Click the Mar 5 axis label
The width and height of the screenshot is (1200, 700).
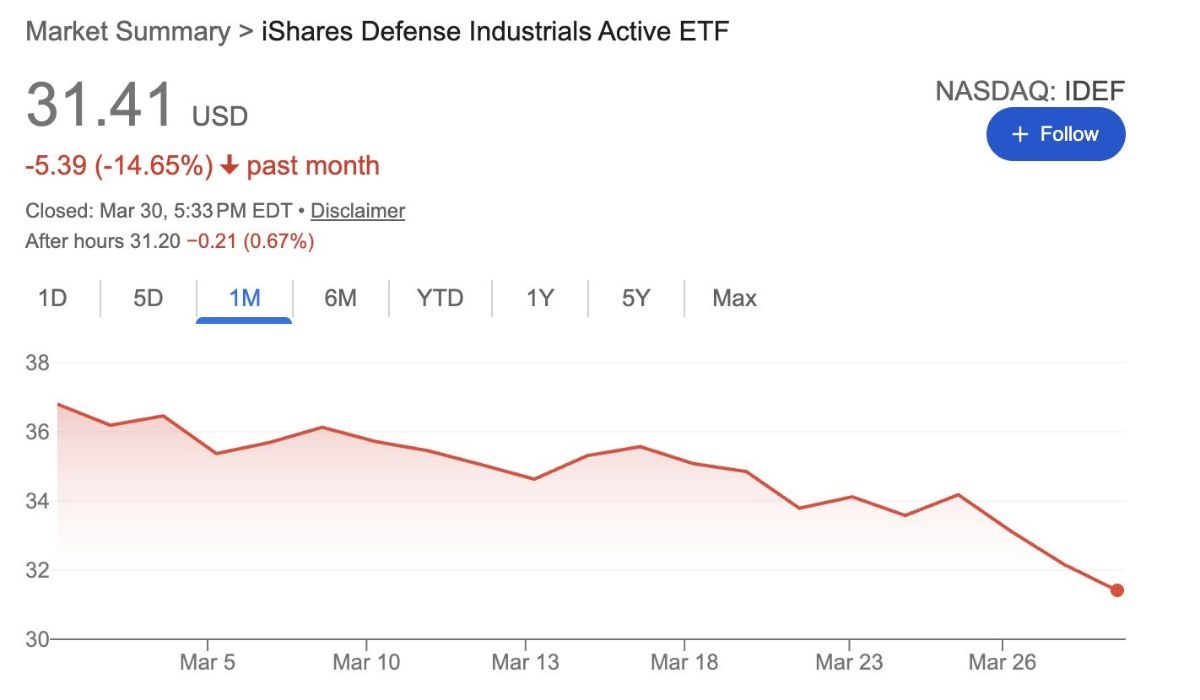click(208, 662)
